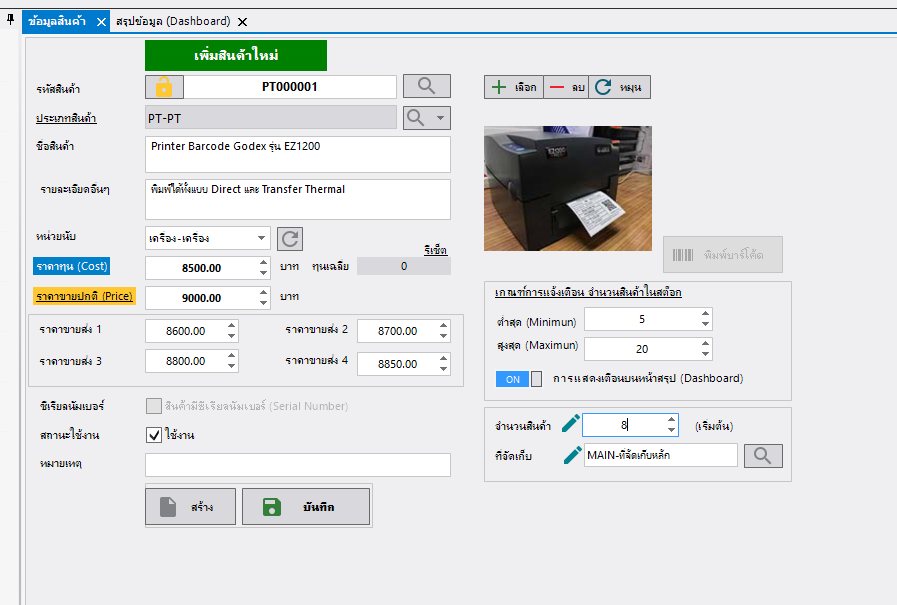This screenshot has height=605, width=897.
Task: Increase the product quantity with up arrow
Action: [671, 420]
